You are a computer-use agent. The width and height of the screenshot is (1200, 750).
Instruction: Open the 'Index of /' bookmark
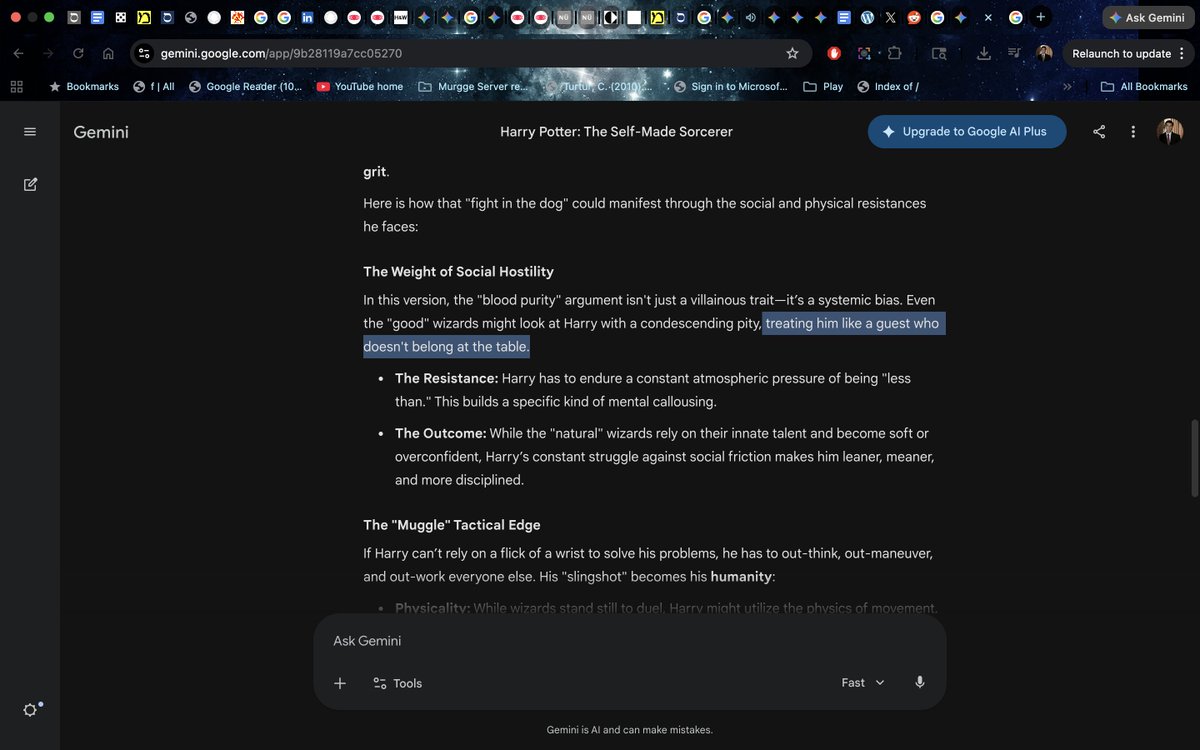click(888, 87)
